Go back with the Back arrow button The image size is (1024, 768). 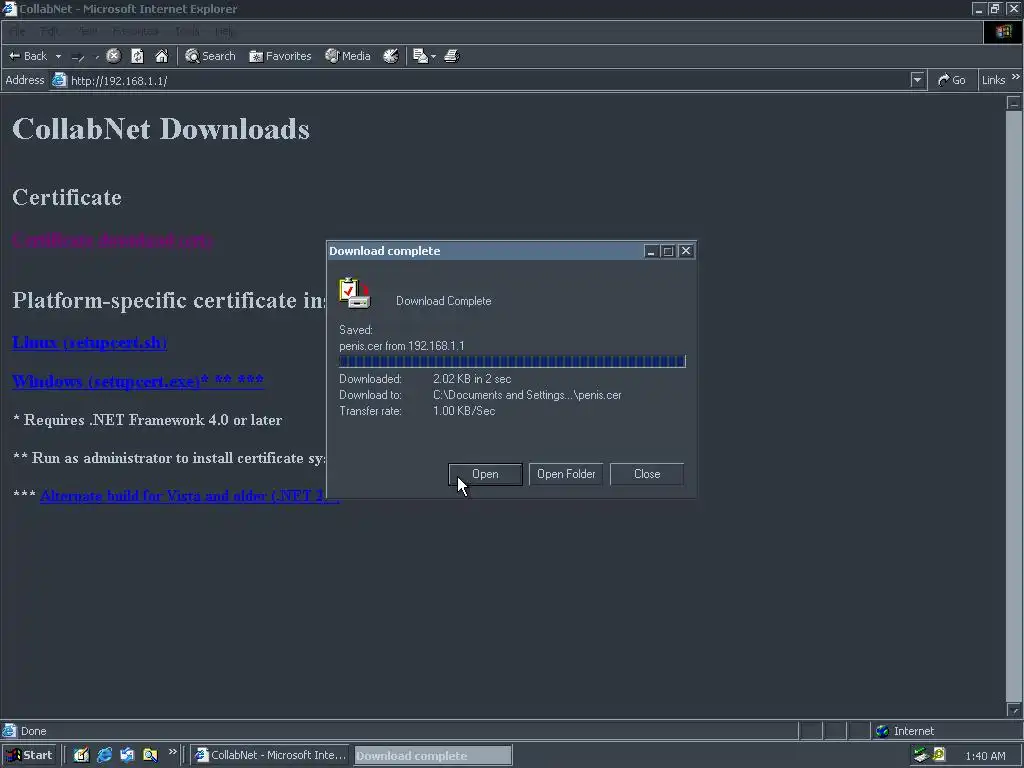[27, 56]
